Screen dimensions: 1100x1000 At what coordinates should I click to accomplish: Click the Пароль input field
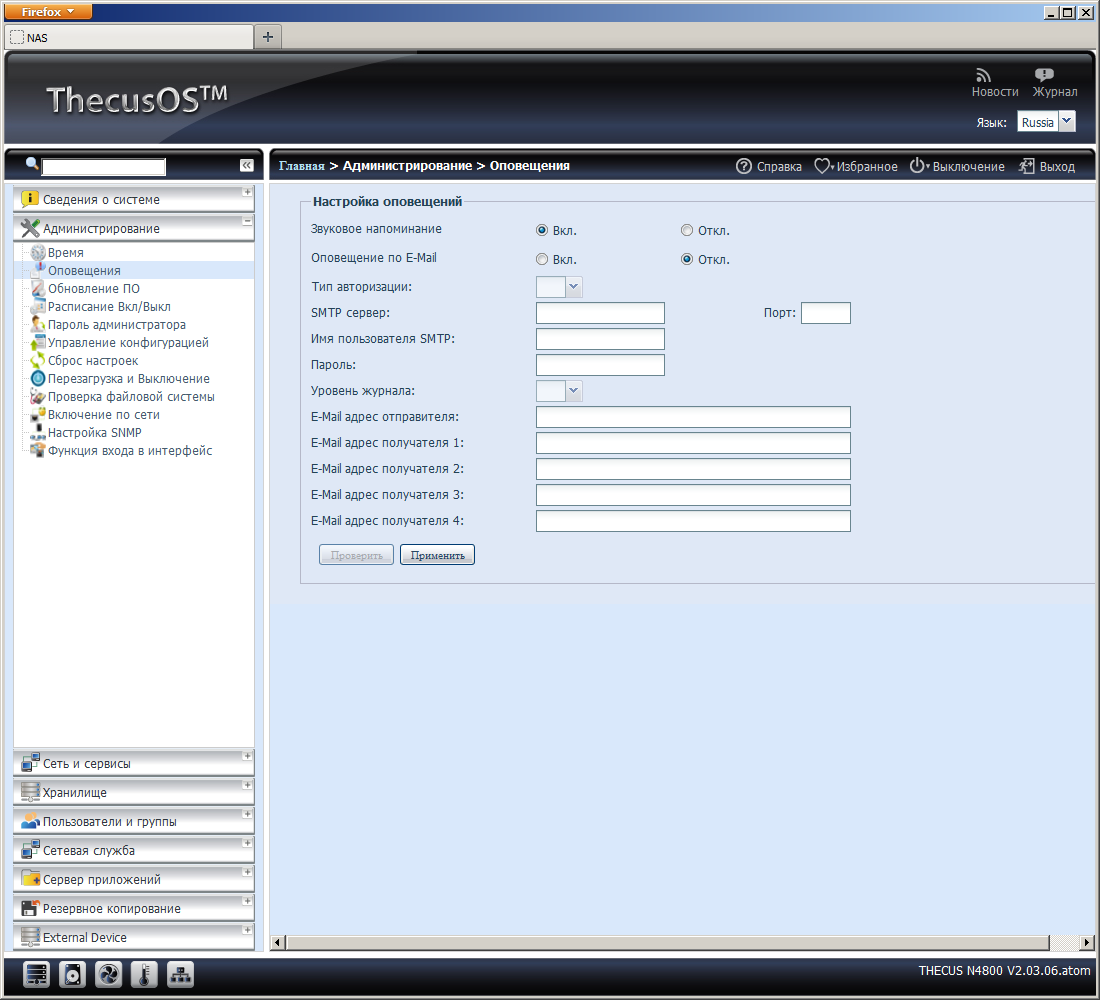coord(600,365)
